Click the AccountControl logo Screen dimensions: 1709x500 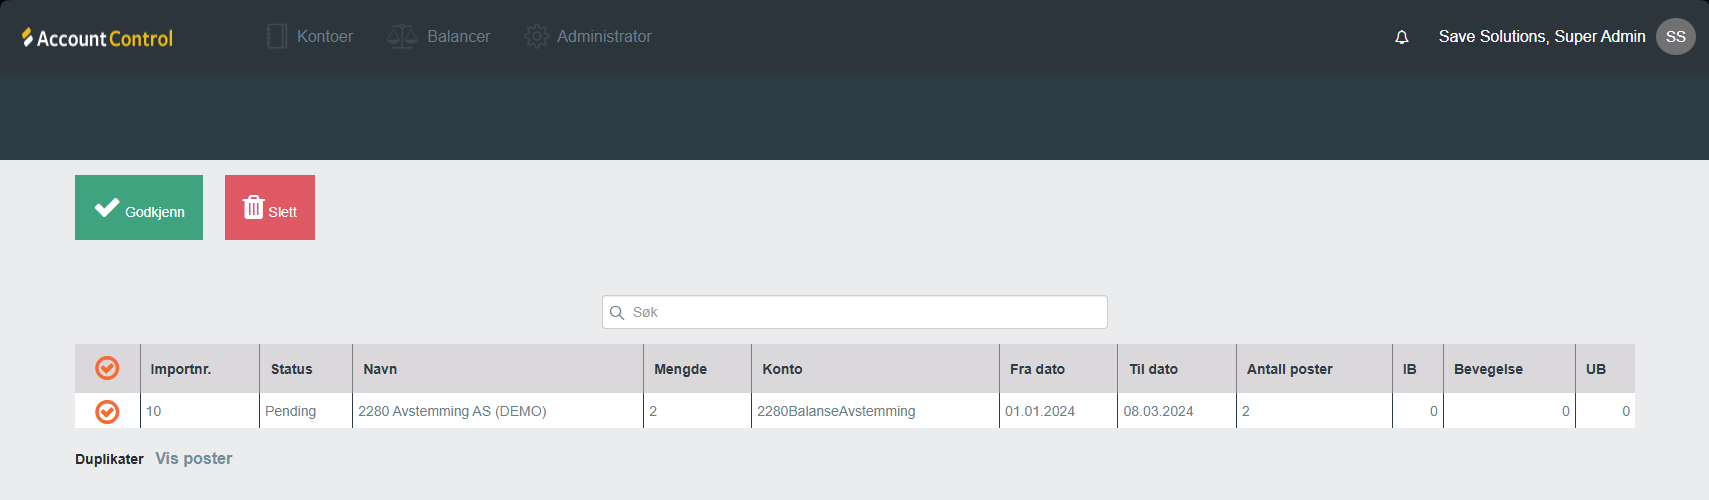[x=97, y=38]
